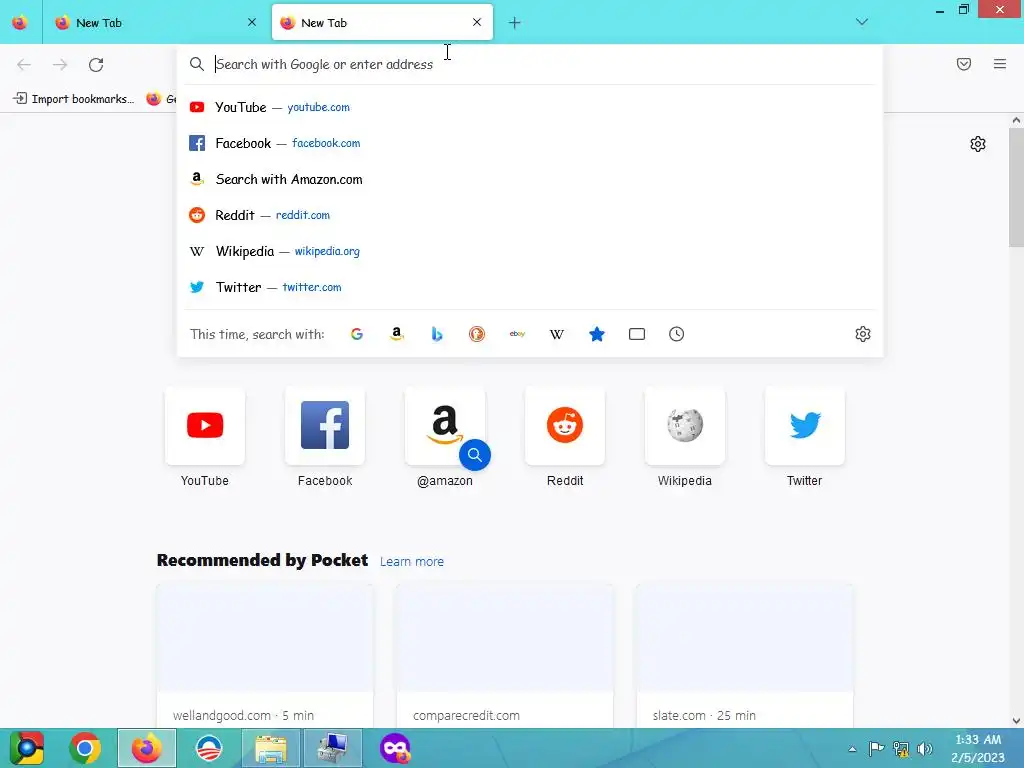Click the taskbar clock showing 1:33 AM
Image resolution: width=1024 pixels, height=768 pixels.
point(978,748)
